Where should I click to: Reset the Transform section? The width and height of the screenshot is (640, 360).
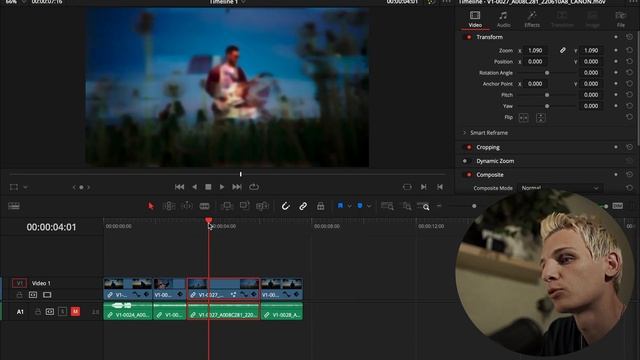(x=629, y=37)
